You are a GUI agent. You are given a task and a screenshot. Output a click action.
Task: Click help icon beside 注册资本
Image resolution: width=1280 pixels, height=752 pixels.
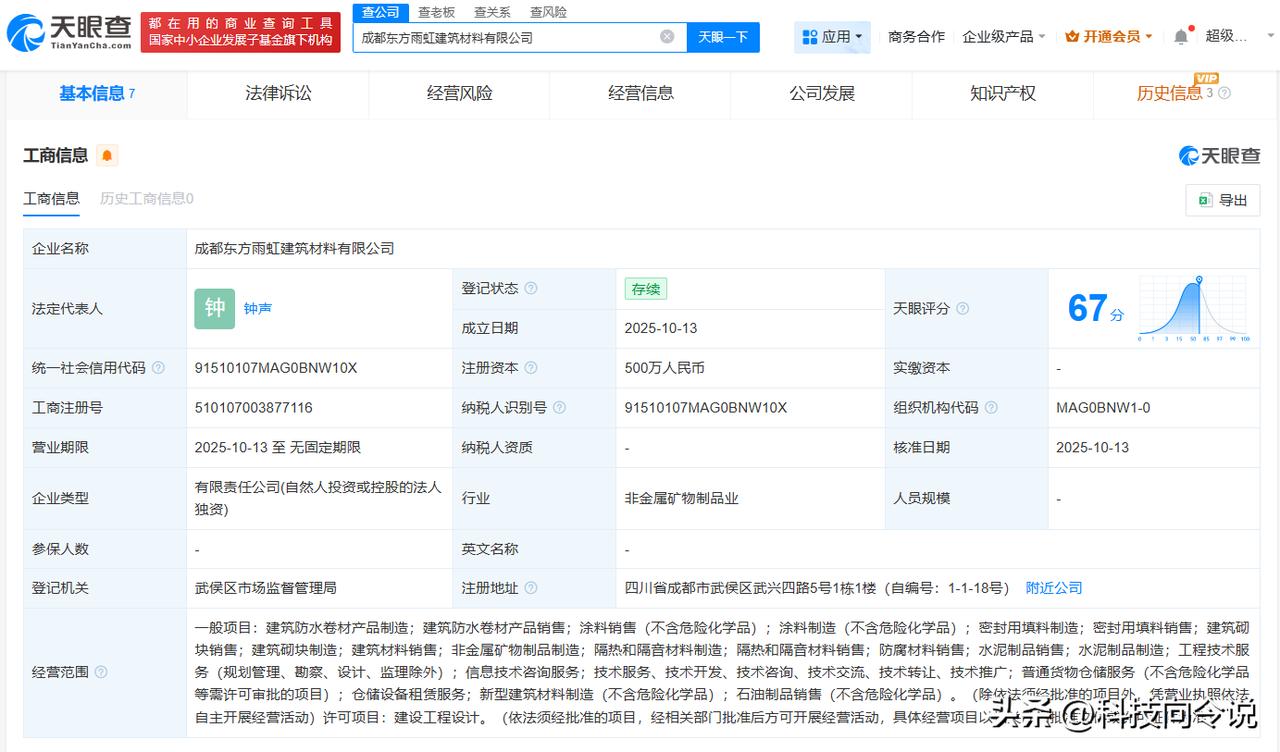coord(531,368)
